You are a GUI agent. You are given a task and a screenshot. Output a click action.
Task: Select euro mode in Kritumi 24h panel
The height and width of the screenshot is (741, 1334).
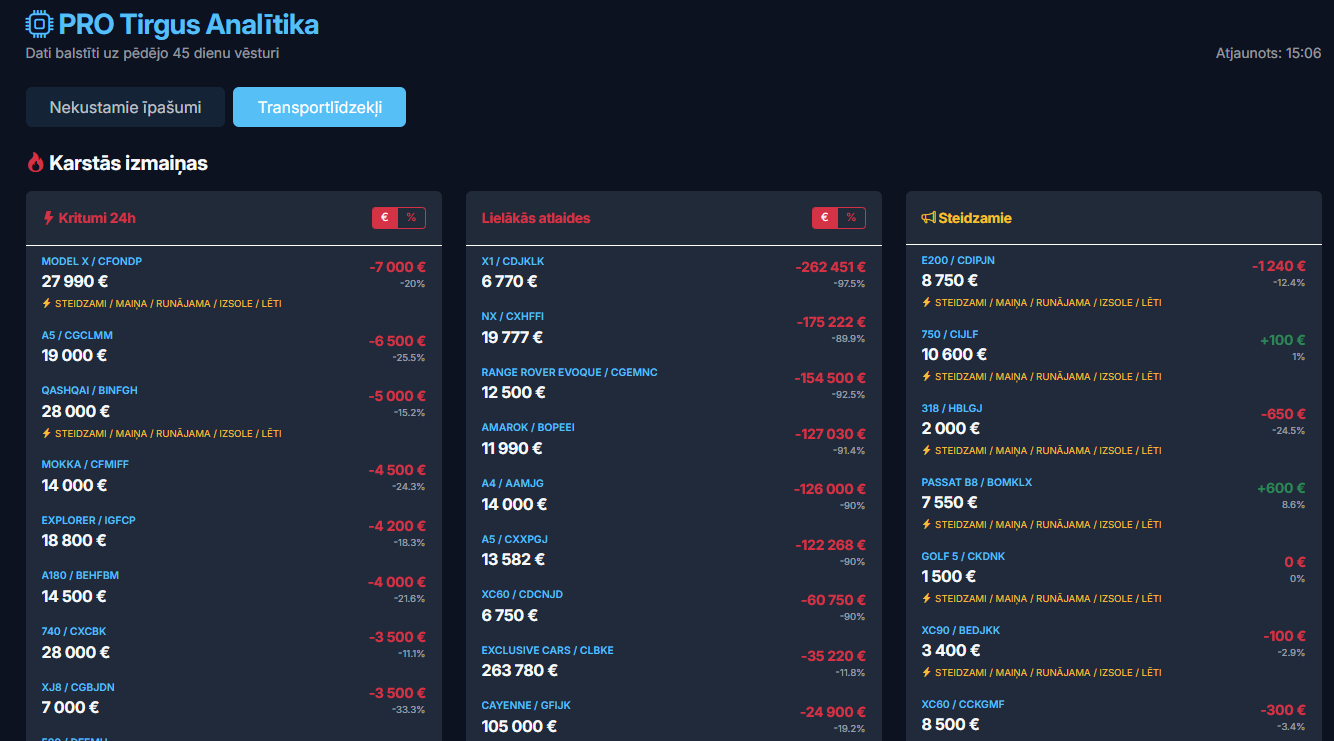coord(385,218)
